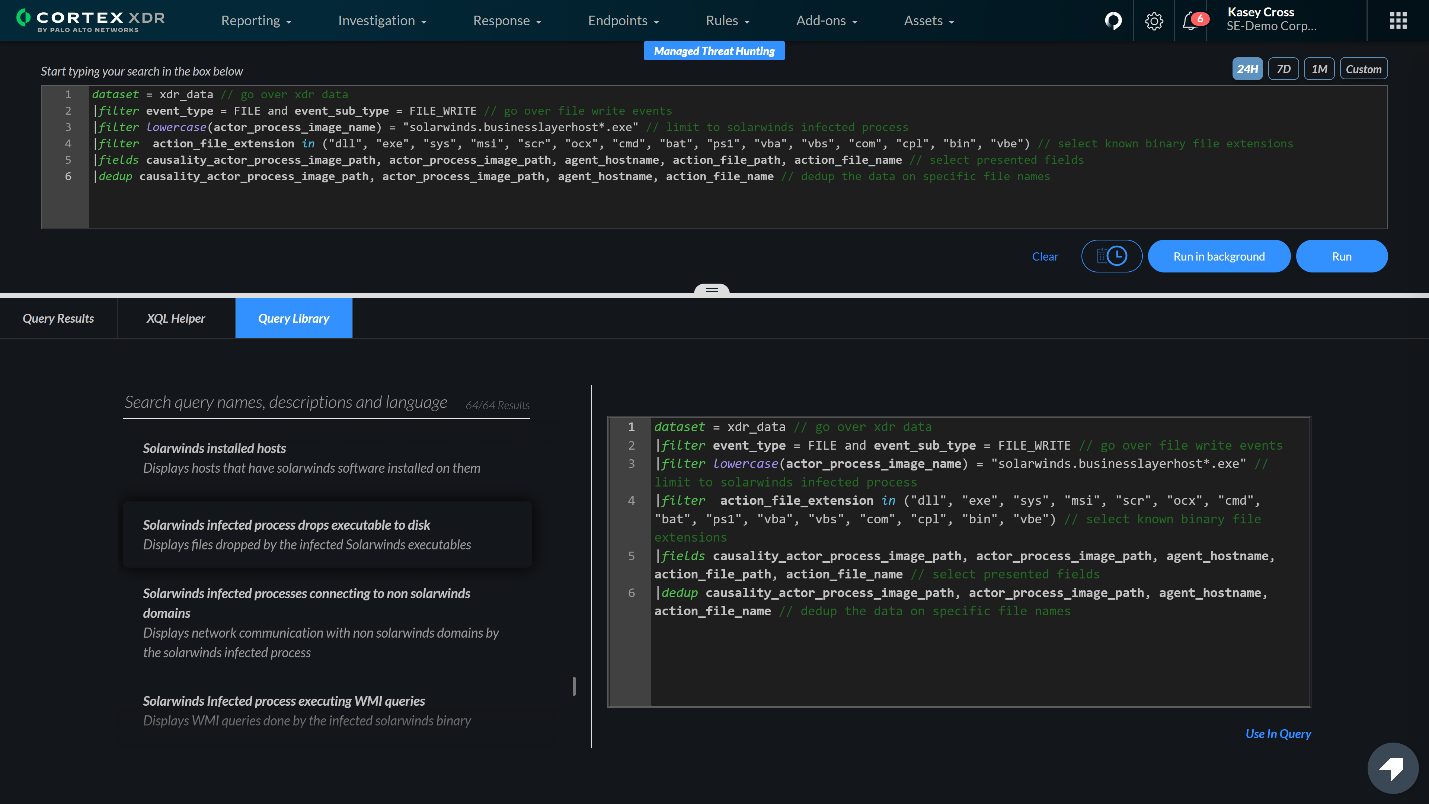
Task: Open the settings gear icon
Action: [x=1154, y=21]
